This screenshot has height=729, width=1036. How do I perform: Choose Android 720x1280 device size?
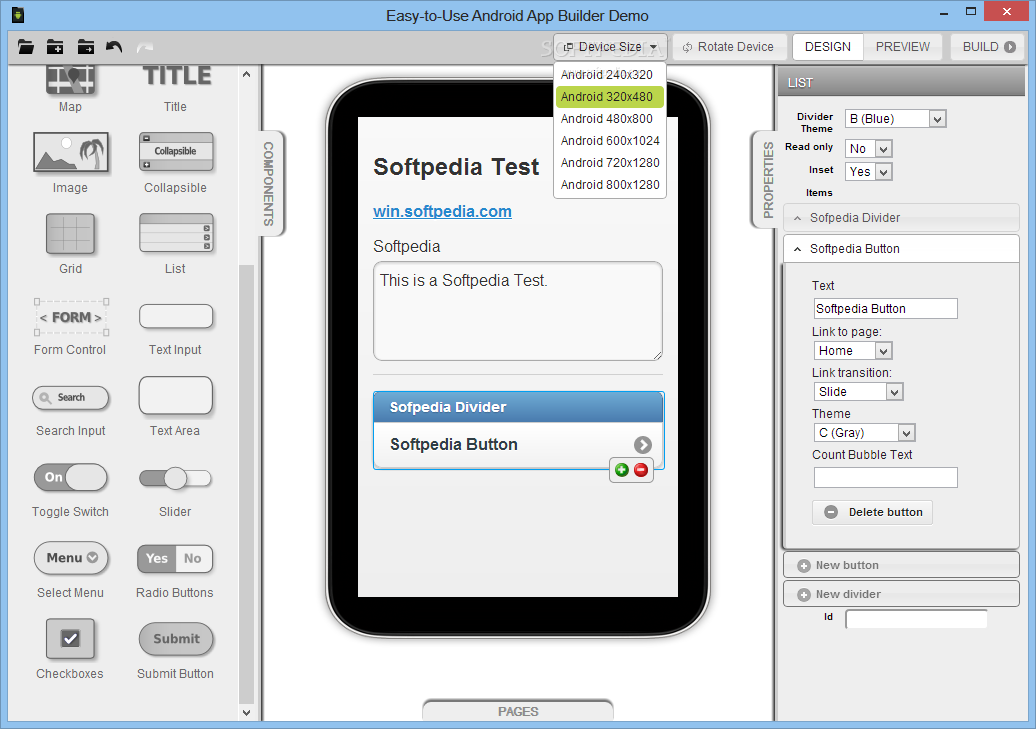pyautogui.click(x=610, y=163)
